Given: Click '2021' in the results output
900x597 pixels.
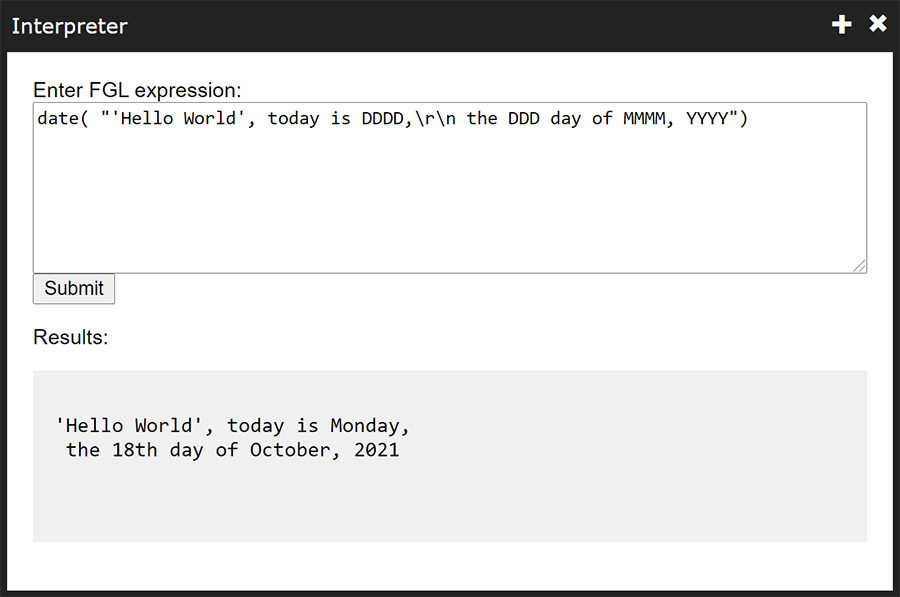Looking at the screenshot, I should click(377, 450).
